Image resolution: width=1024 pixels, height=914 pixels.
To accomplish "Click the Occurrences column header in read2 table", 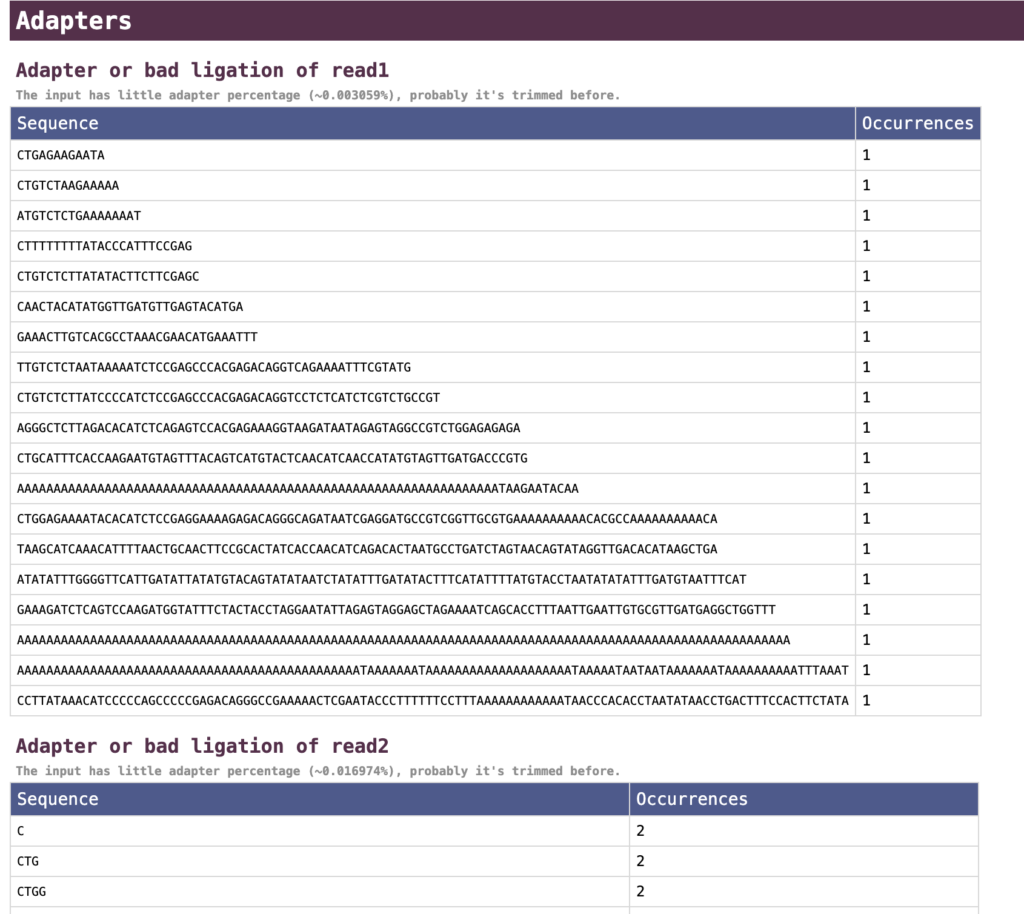I will [691, 799].
